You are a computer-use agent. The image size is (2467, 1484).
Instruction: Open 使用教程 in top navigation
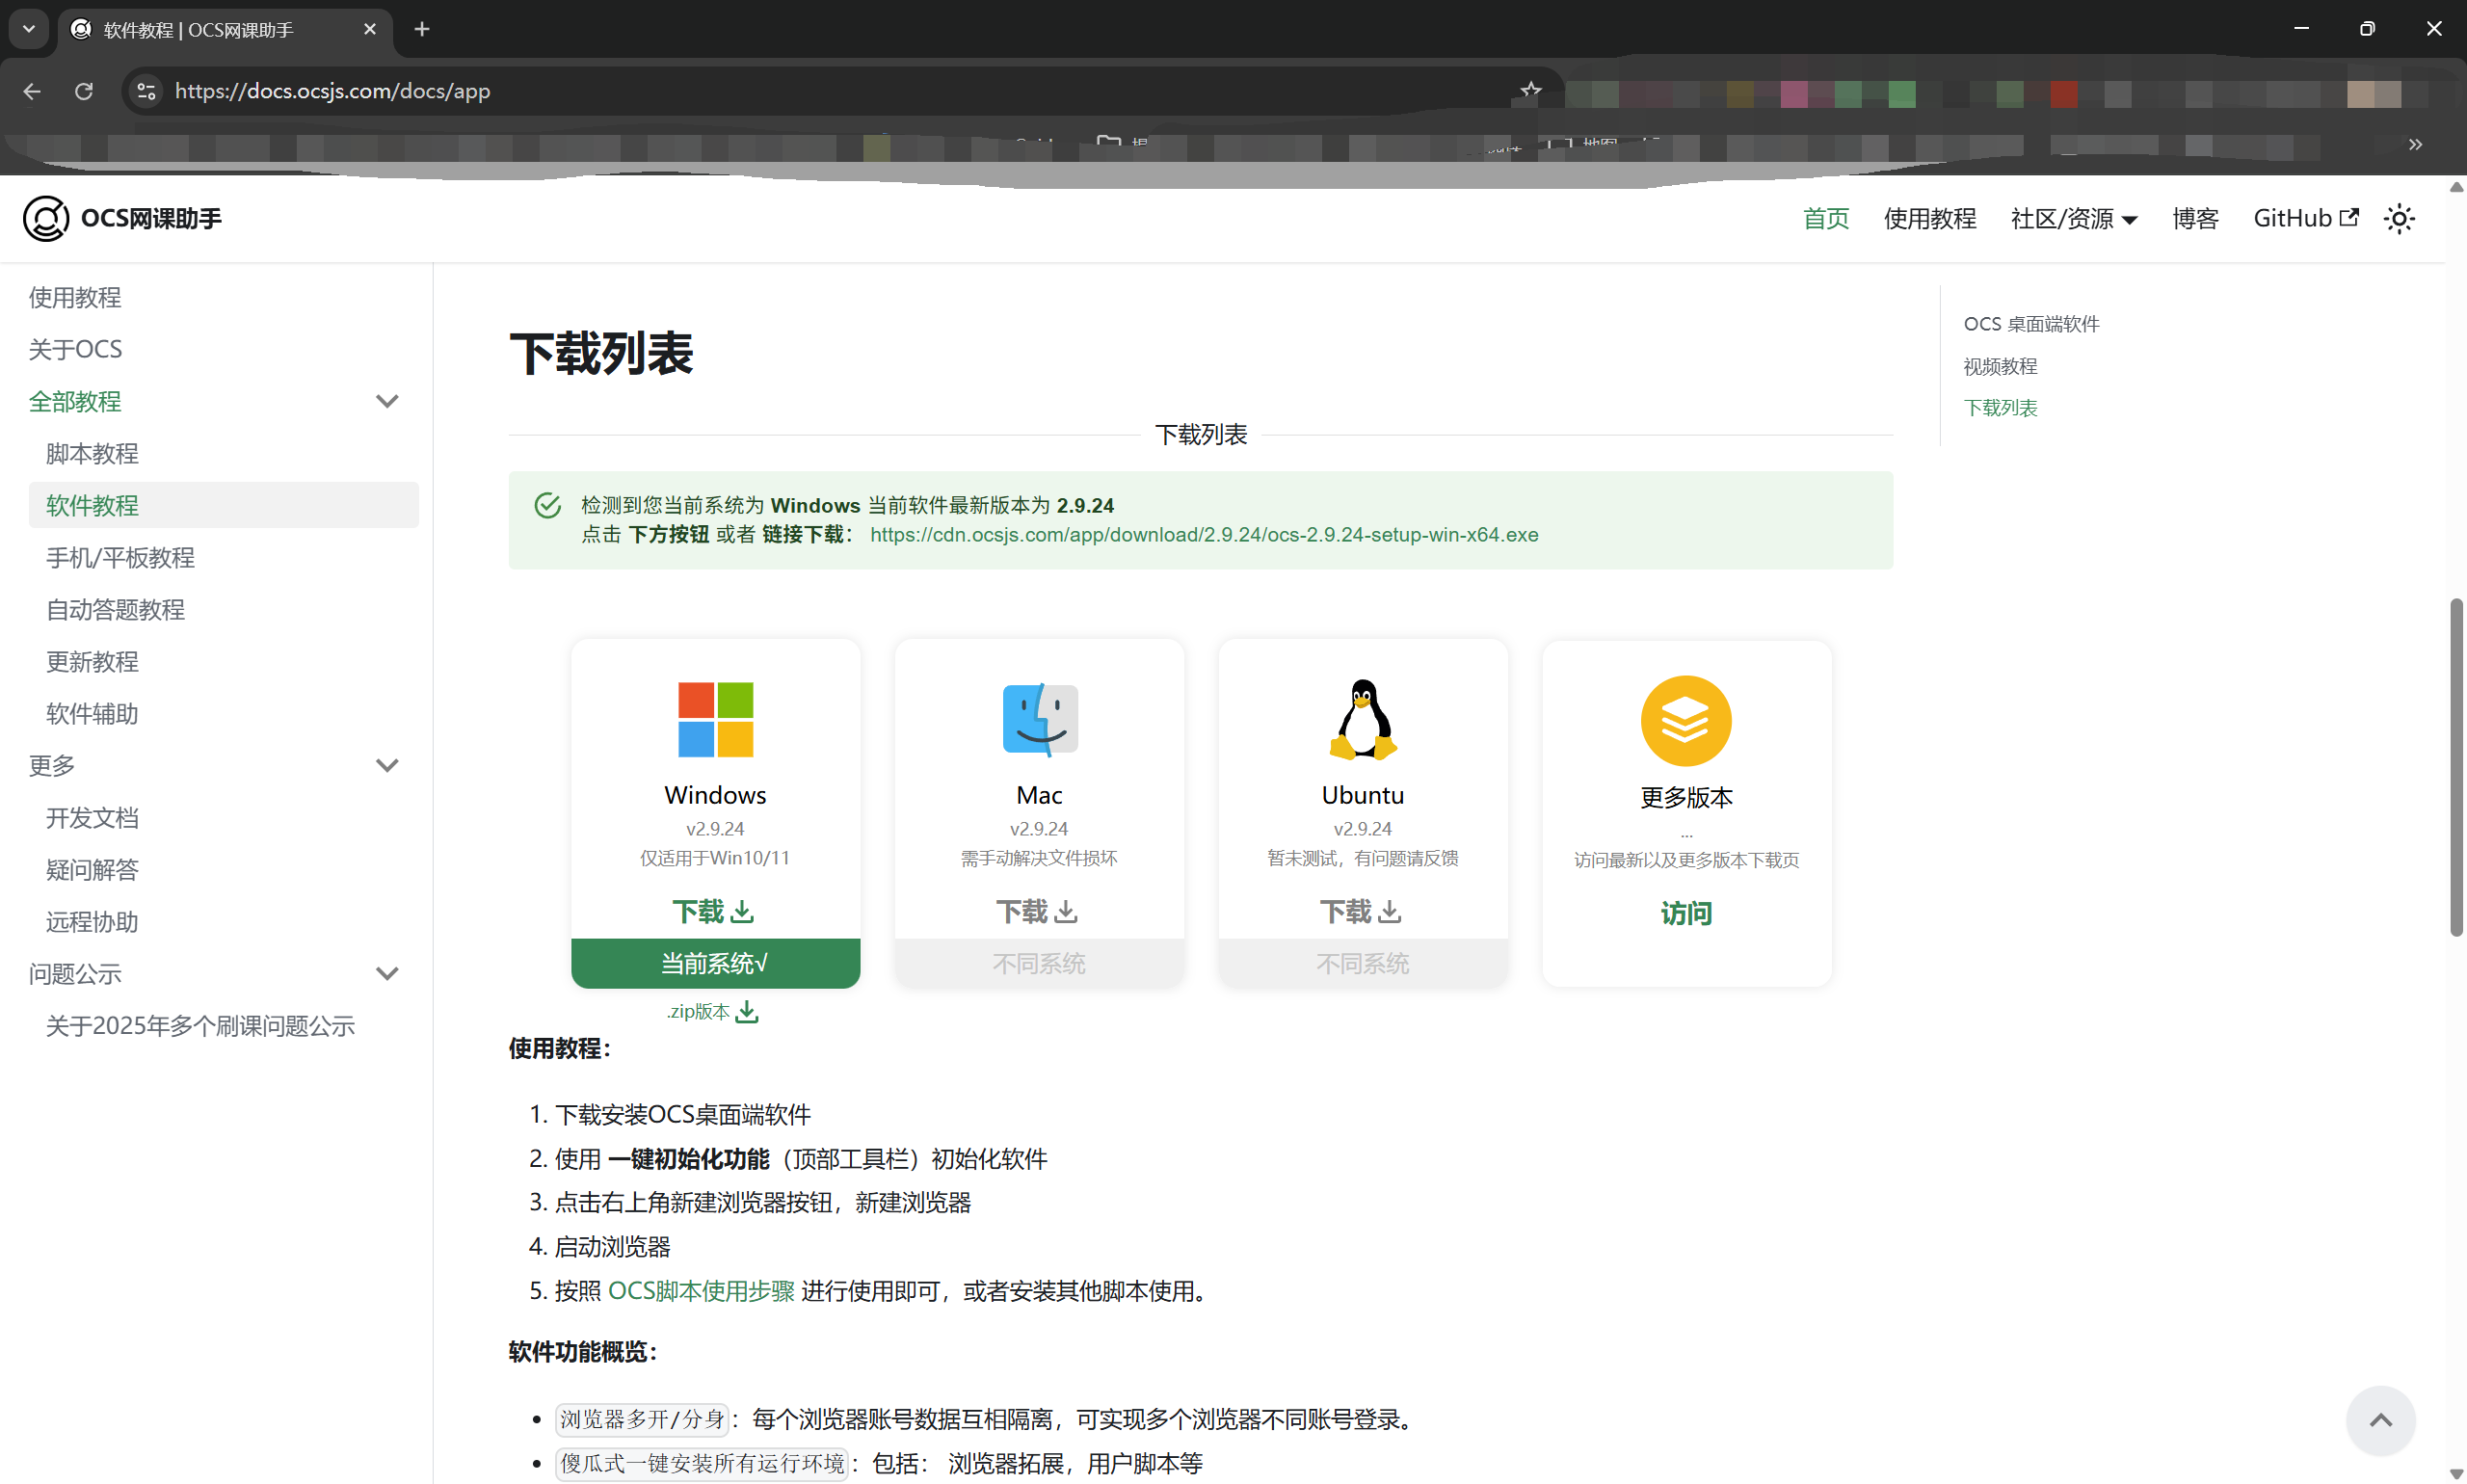[x=1930, y=218]
